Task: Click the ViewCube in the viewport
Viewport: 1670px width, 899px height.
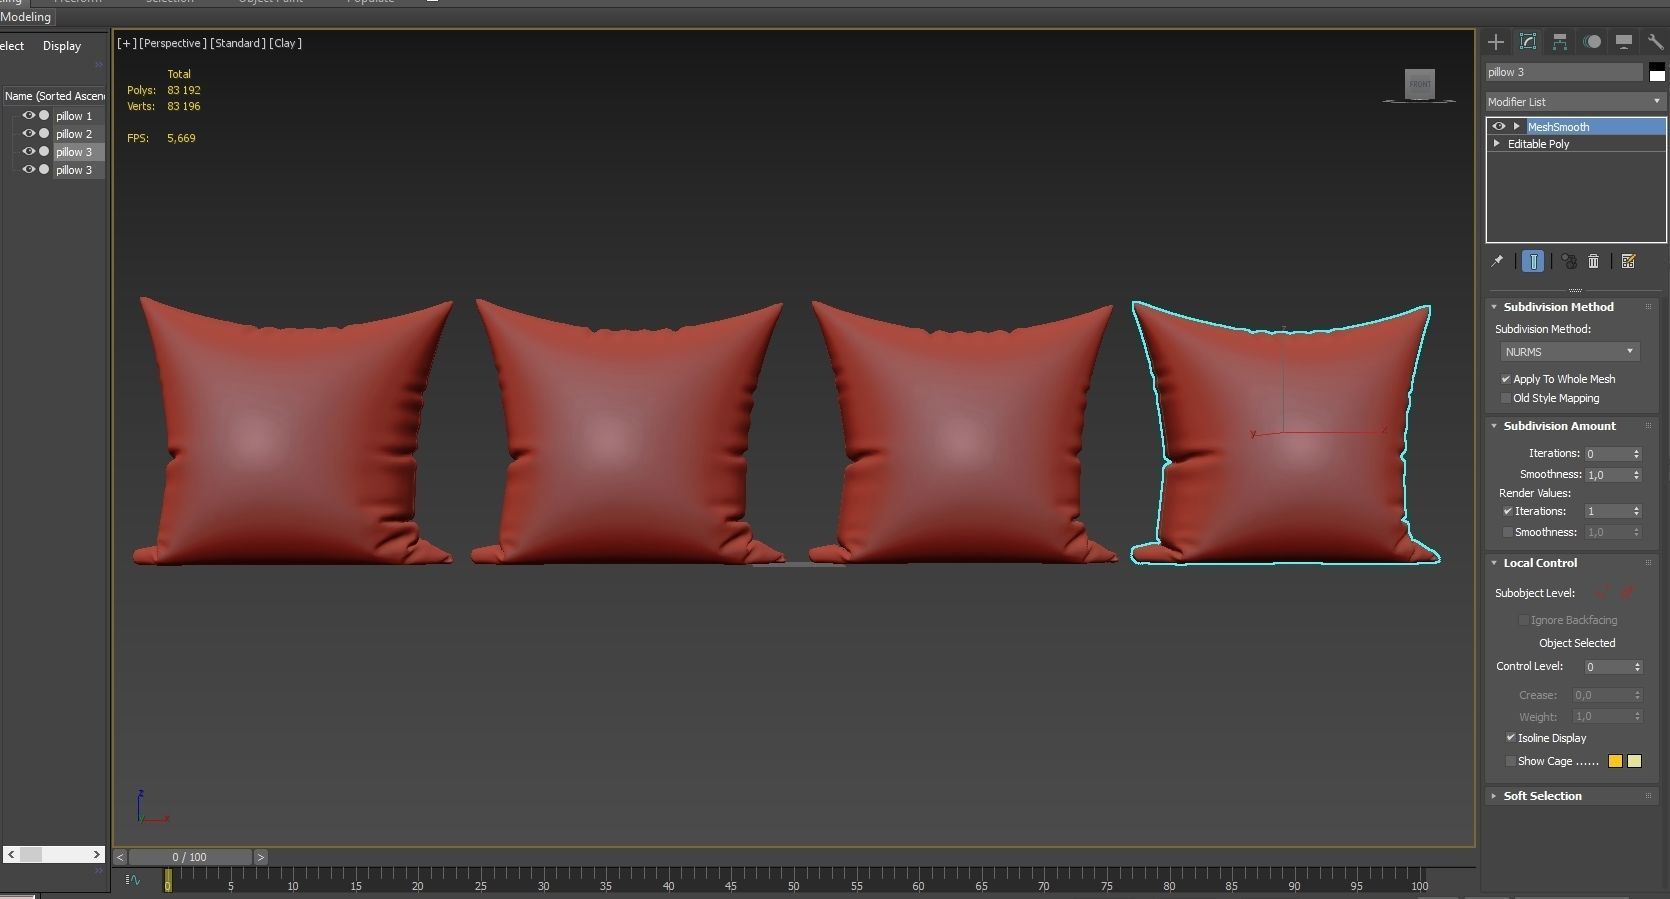Action: (x=1419, y=84)
